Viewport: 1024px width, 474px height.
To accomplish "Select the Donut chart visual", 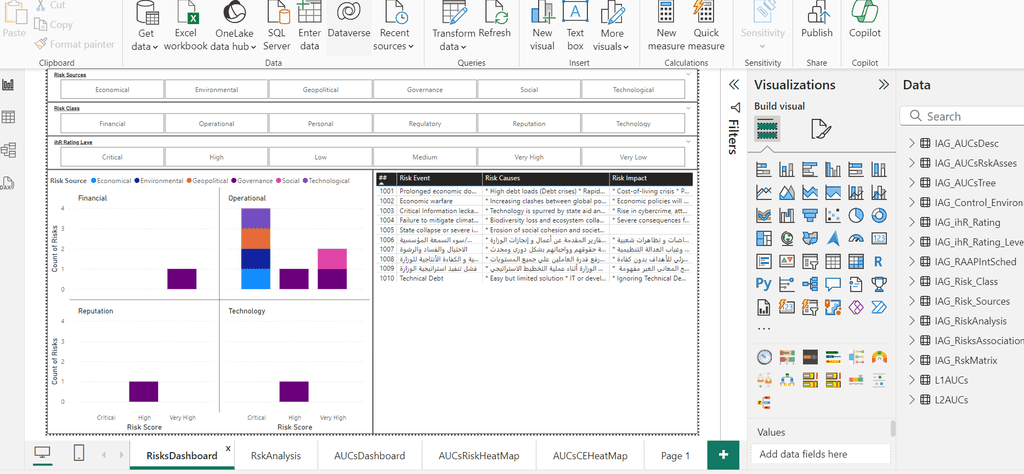I will 879,215.
